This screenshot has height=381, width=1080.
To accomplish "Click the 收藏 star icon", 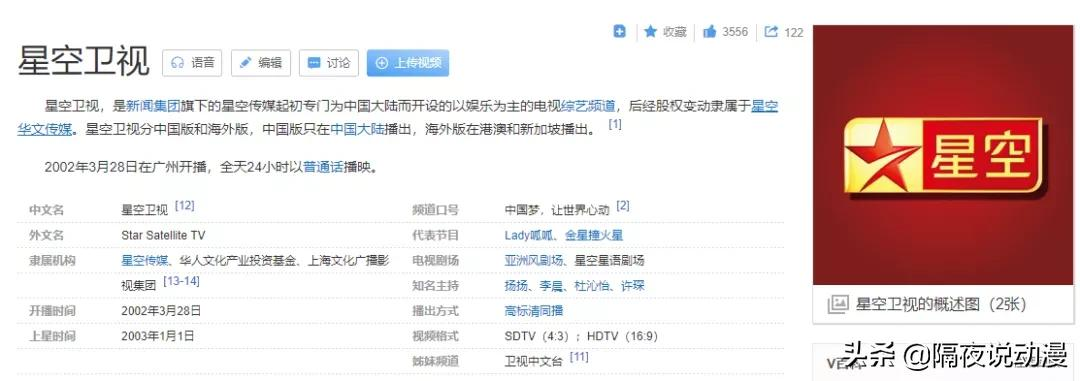I will 650,32.
